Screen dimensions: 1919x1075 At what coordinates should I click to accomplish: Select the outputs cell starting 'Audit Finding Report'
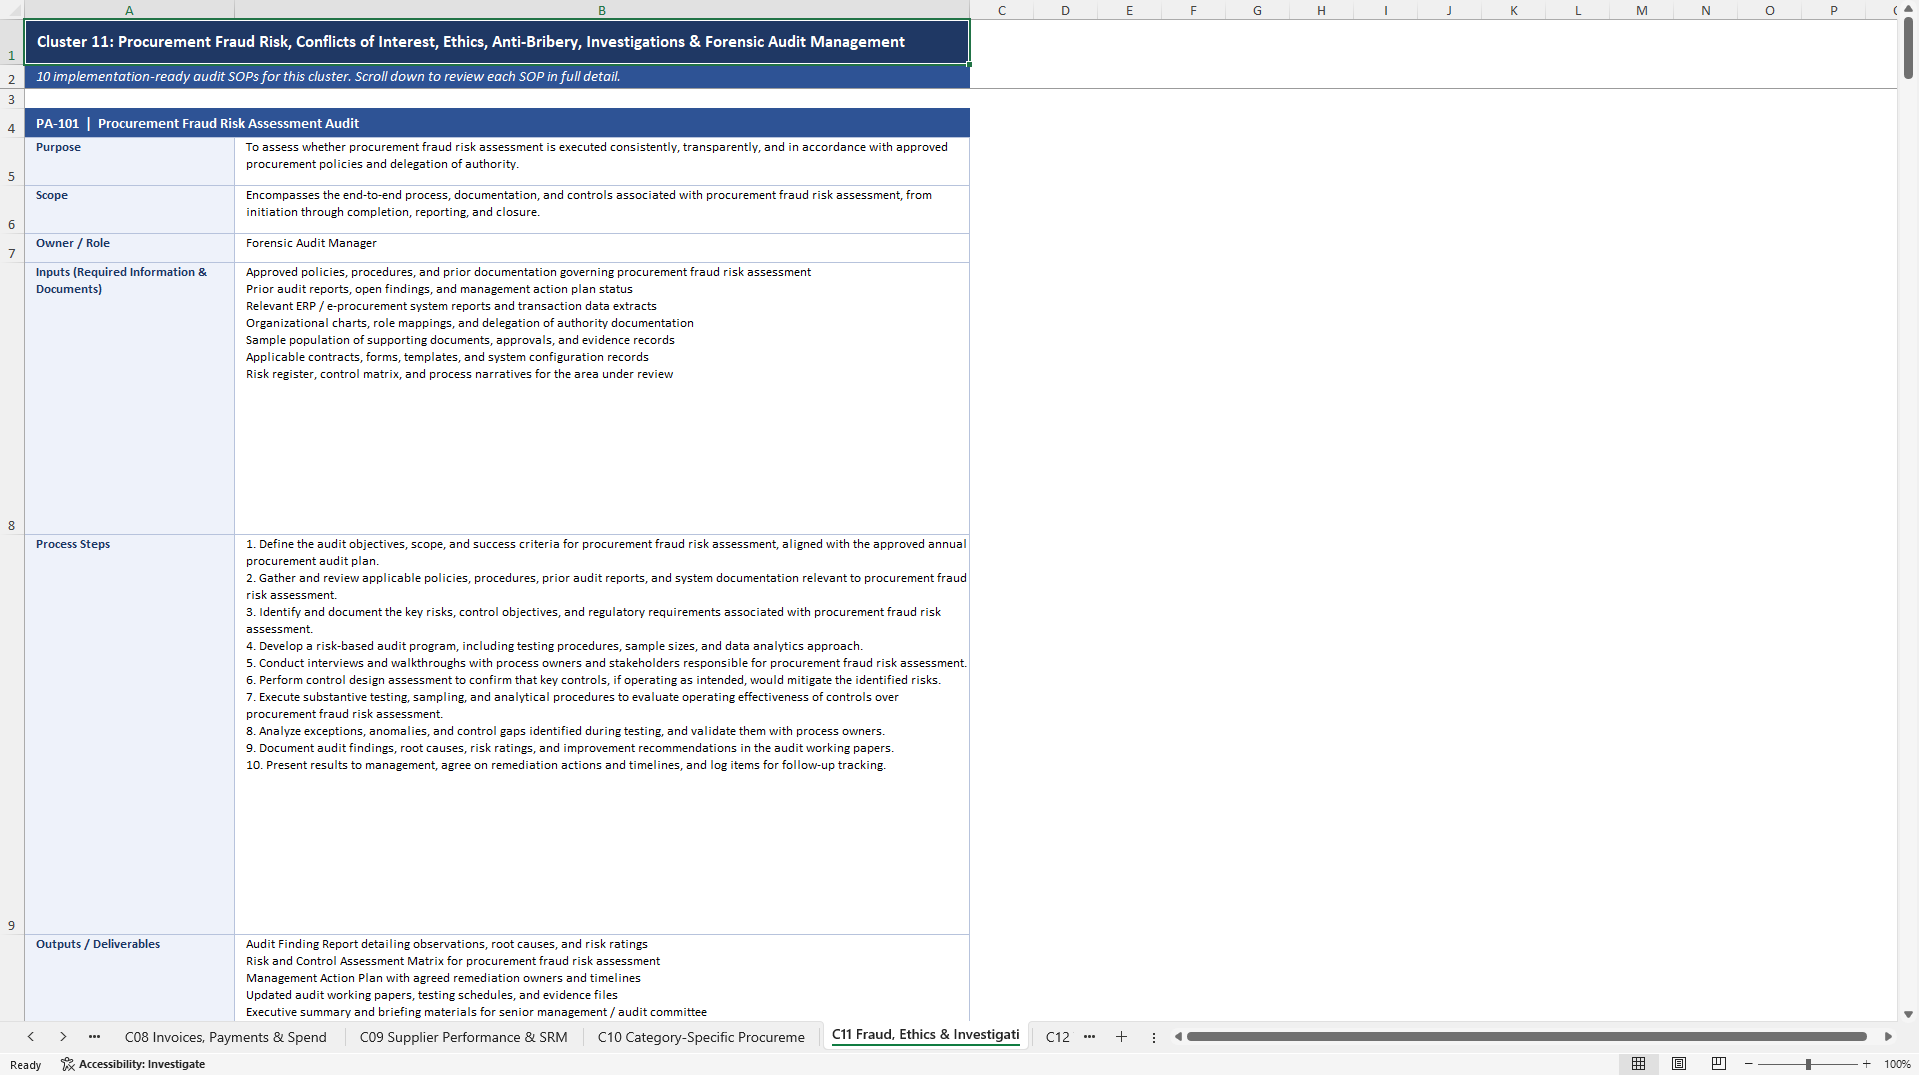[602, 978]
